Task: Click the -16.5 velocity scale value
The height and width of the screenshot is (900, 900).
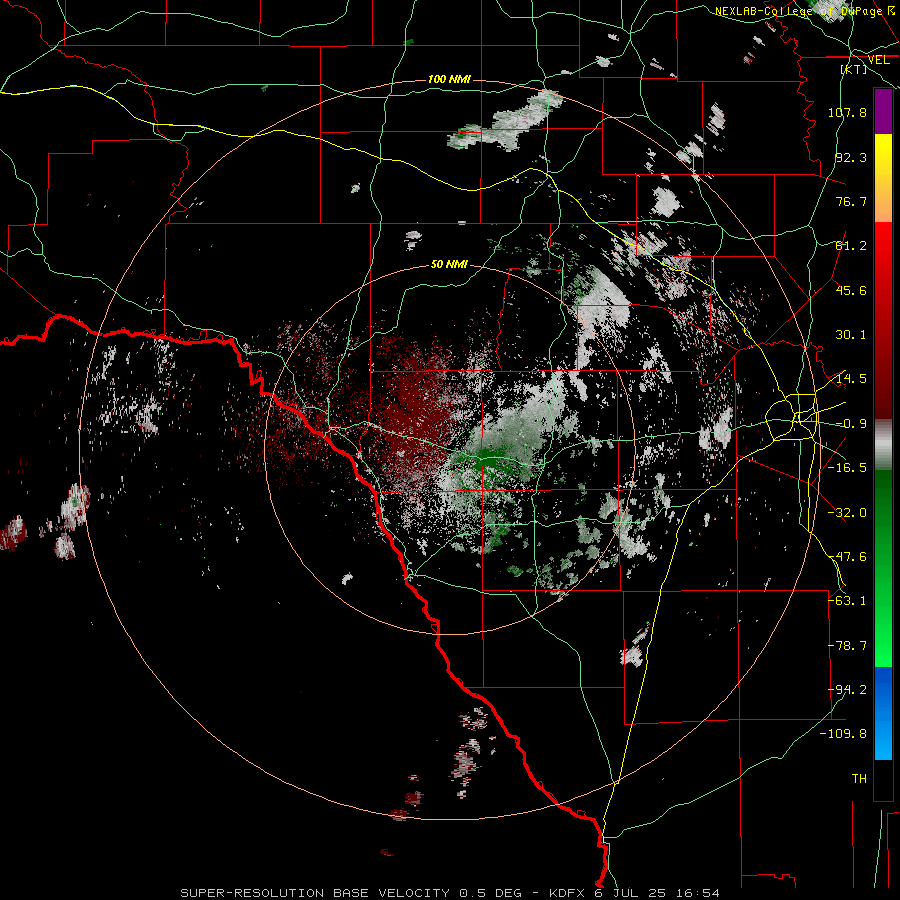Action: (x=847, y=468)
